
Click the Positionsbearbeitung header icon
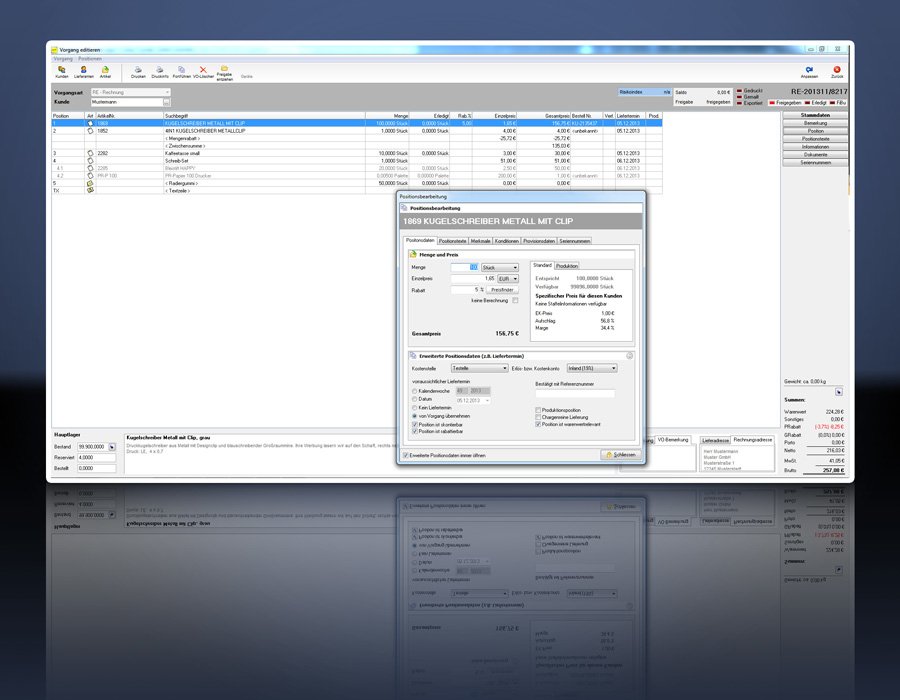click(404, 208)
